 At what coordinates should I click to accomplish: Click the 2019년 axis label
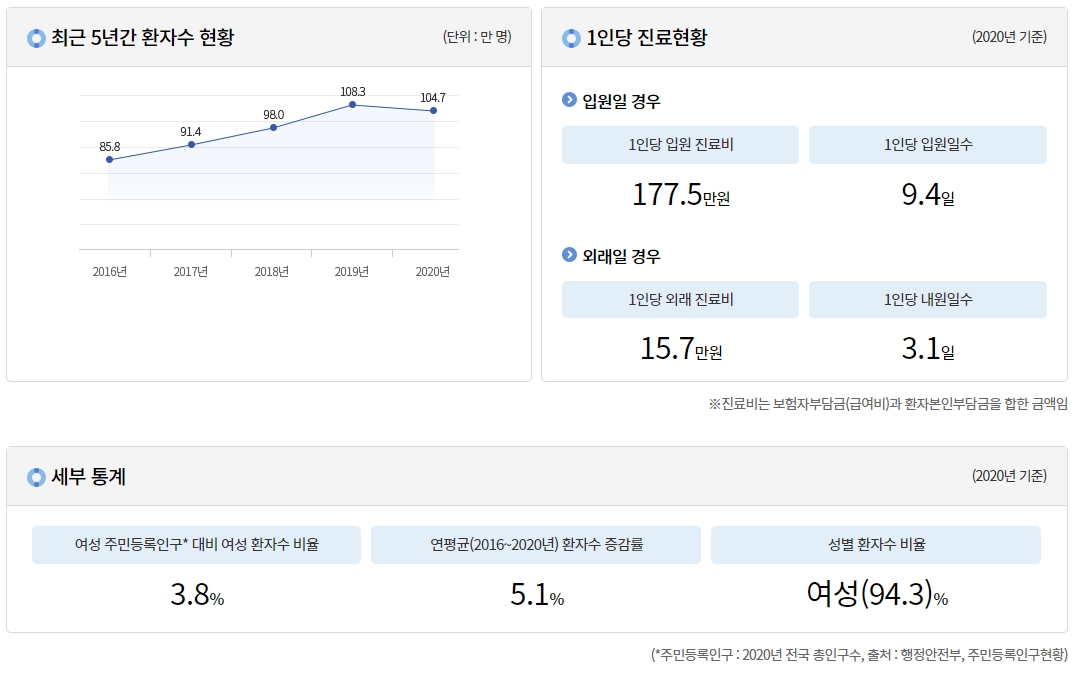[x=352, y=272]
